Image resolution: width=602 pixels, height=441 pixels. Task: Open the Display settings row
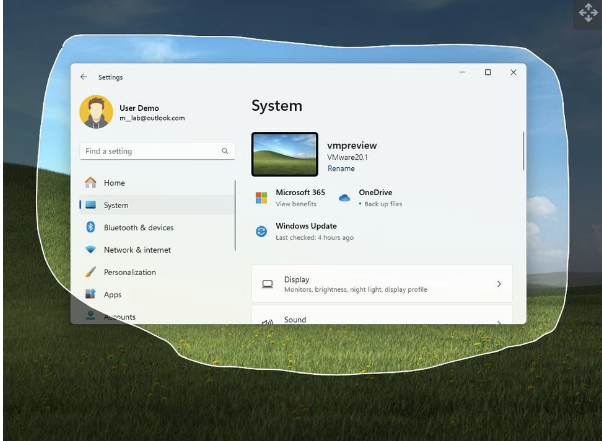(x=382, y=284)
